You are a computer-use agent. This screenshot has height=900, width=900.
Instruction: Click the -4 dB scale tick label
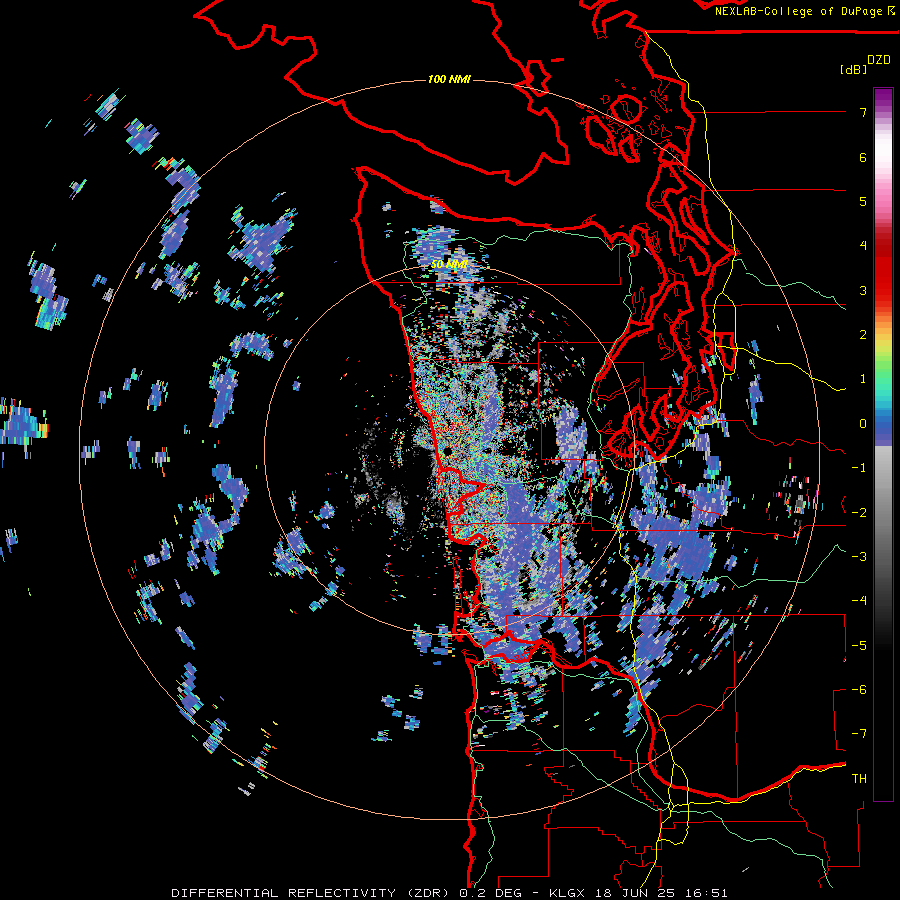(859, 600)
